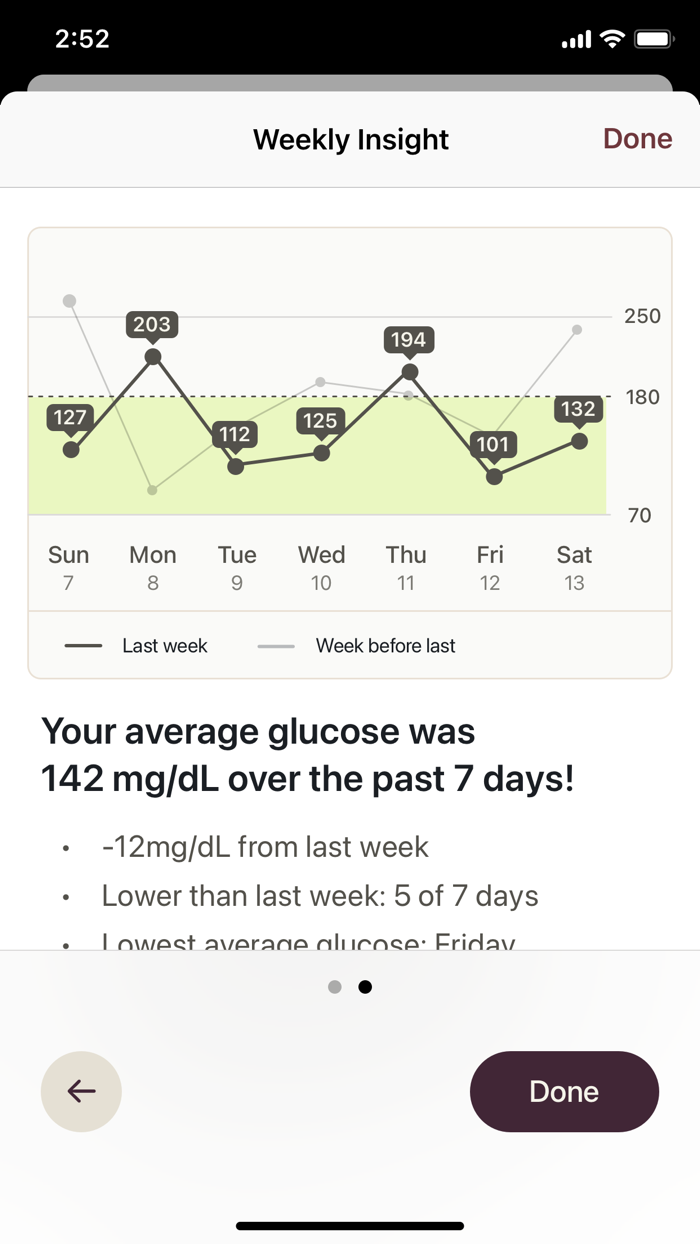Image resolution: width=700 pixels, height=1244 pixels.
Task: Tap the sheet grabber handle at top
Action: (350, 78)
